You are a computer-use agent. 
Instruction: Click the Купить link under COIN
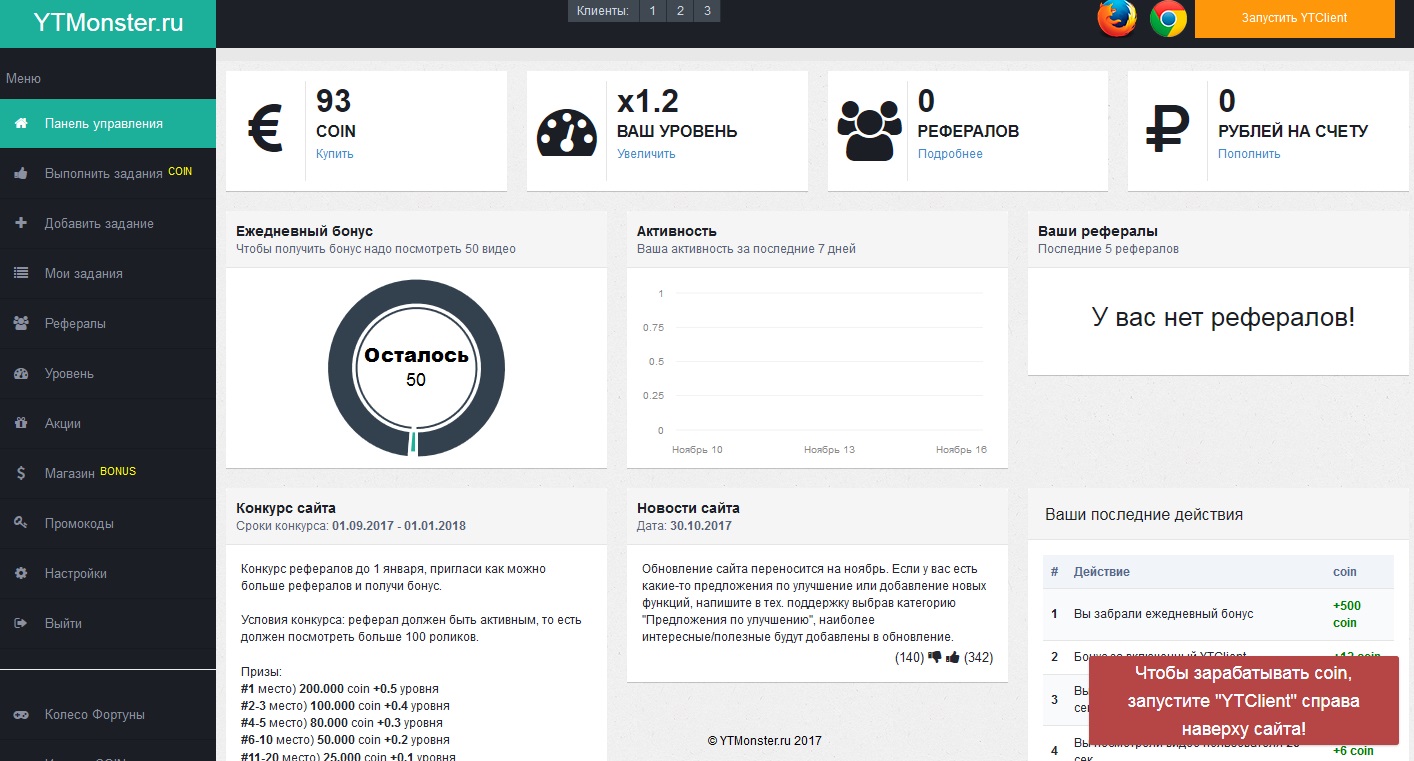pos(335,154)
